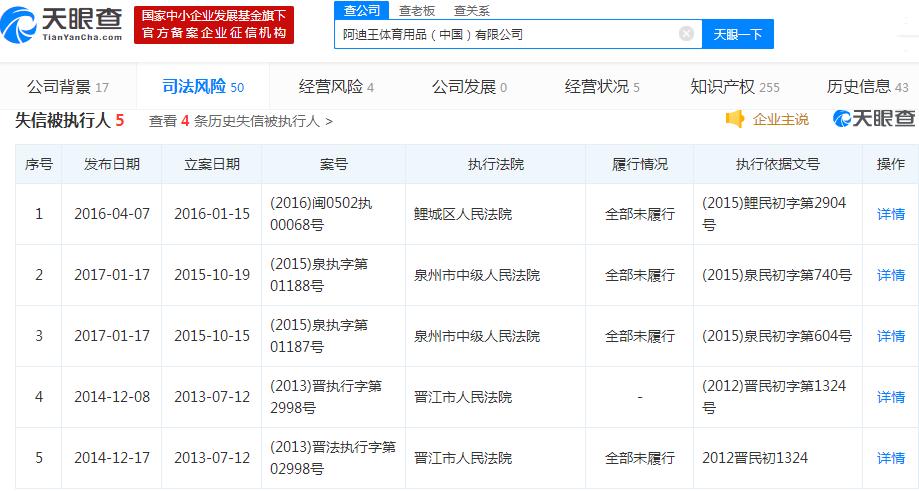Click the 国家中小企业发展基金旗下 red banner
919x491 pixels.
[x=214, y=25]
